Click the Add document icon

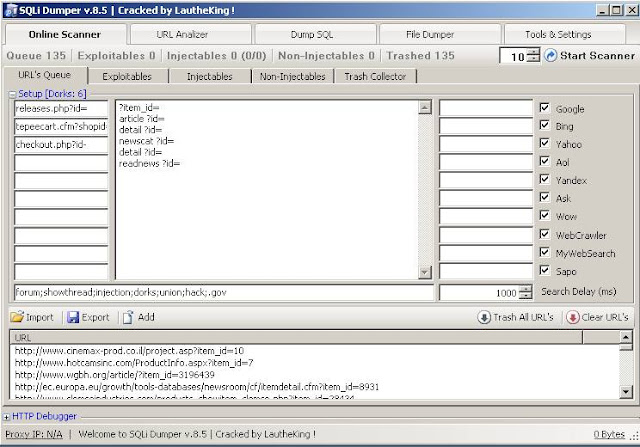pyautogui.click(x=128, y=317)
